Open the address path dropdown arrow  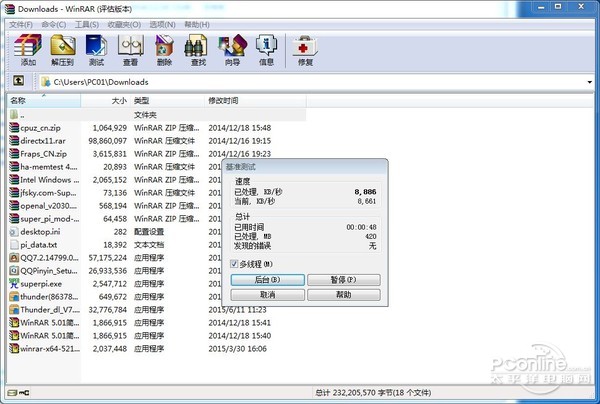point(589,82)
